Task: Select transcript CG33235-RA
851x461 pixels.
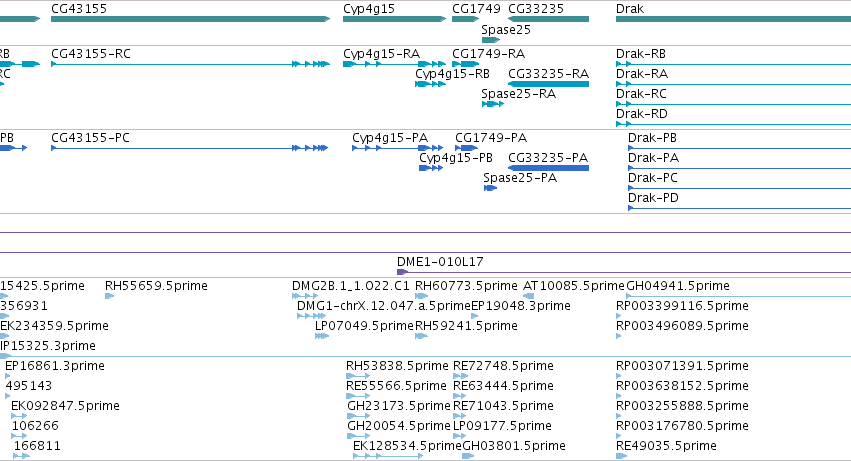Action: click(x=548, y=84)
